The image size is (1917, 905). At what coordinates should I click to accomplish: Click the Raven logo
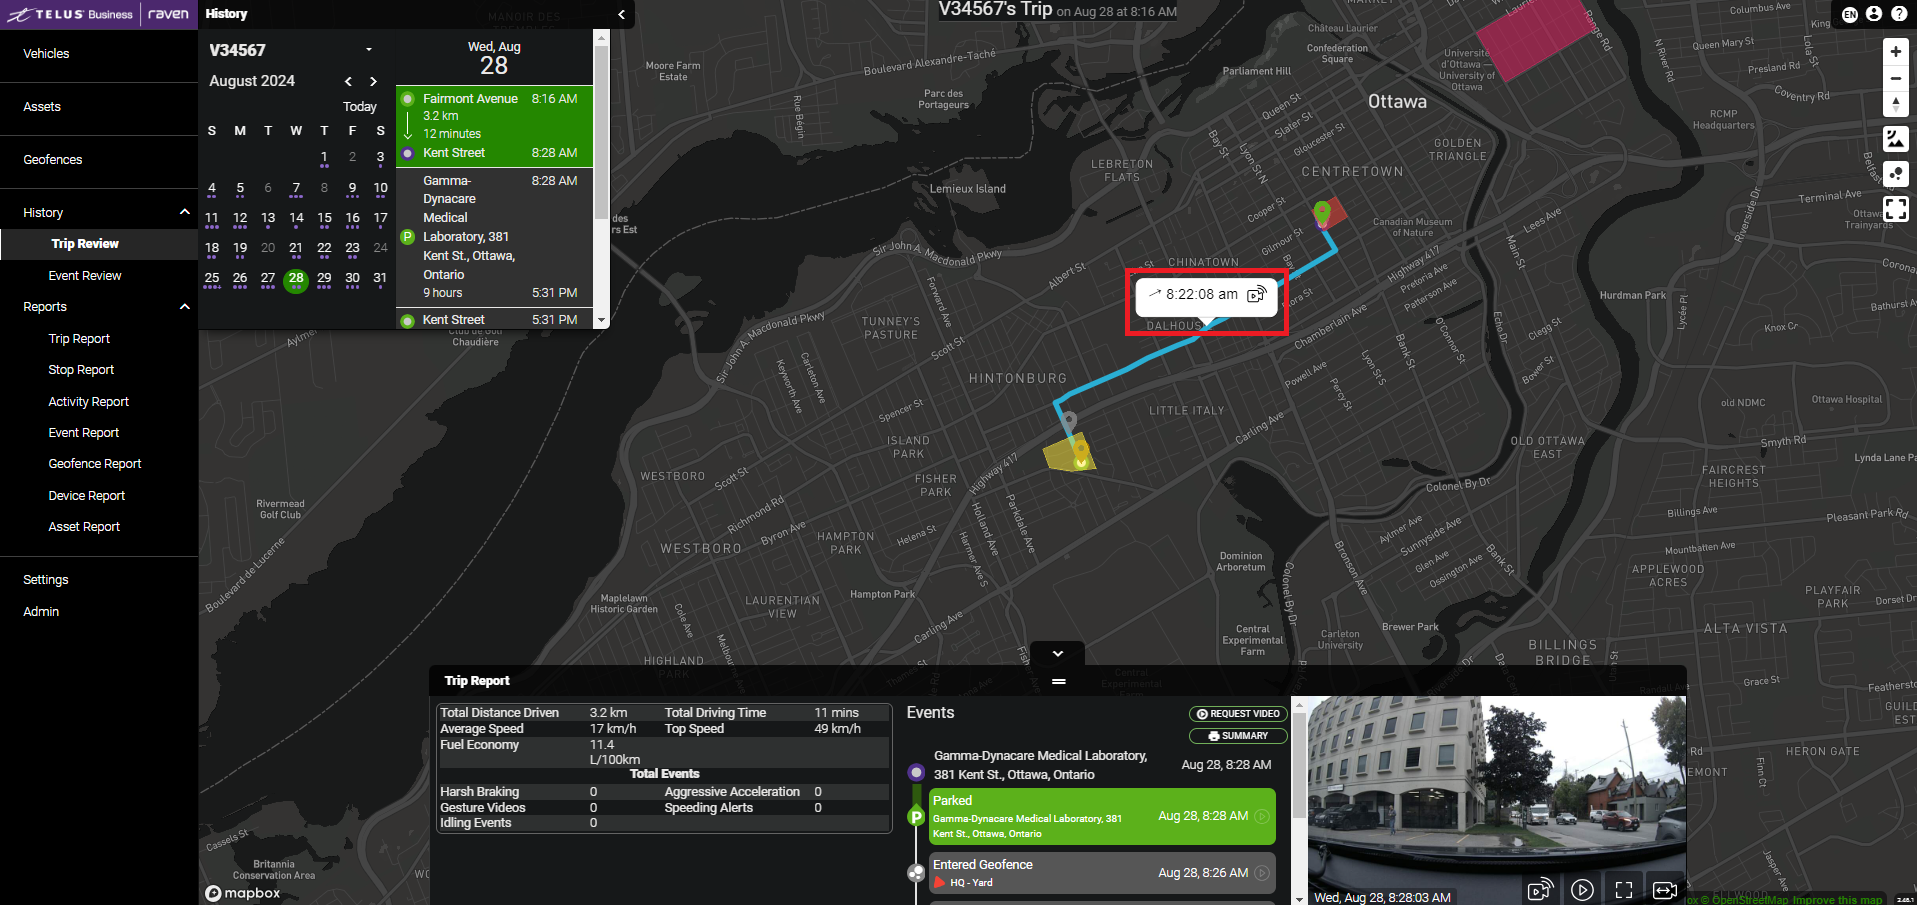click(x=168, y=14)
